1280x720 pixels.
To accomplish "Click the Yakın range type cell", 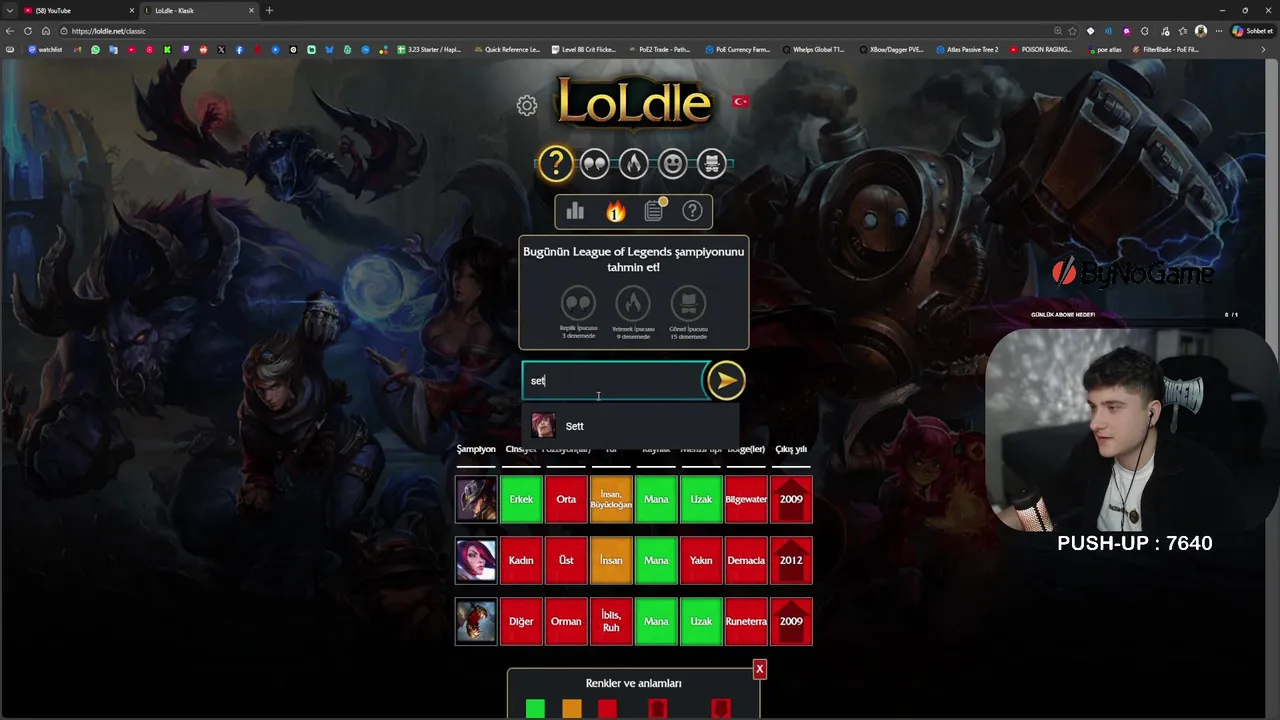I will pos(701,560).
